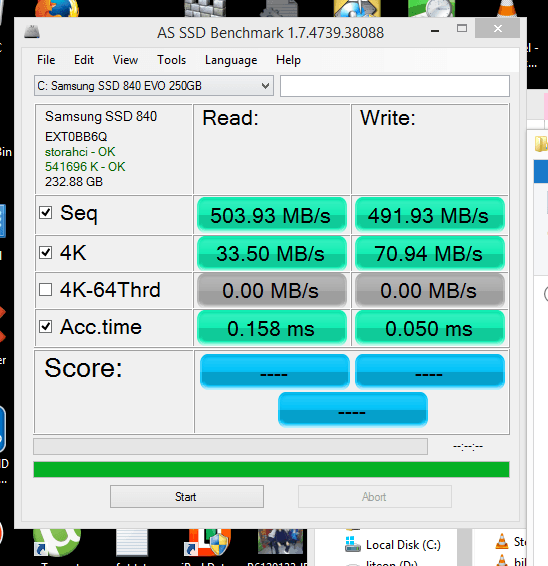Uncheck the Seq test checkbox
This screenshot has width=548, height=566.
pyautogui.click(x=45, y=212)
